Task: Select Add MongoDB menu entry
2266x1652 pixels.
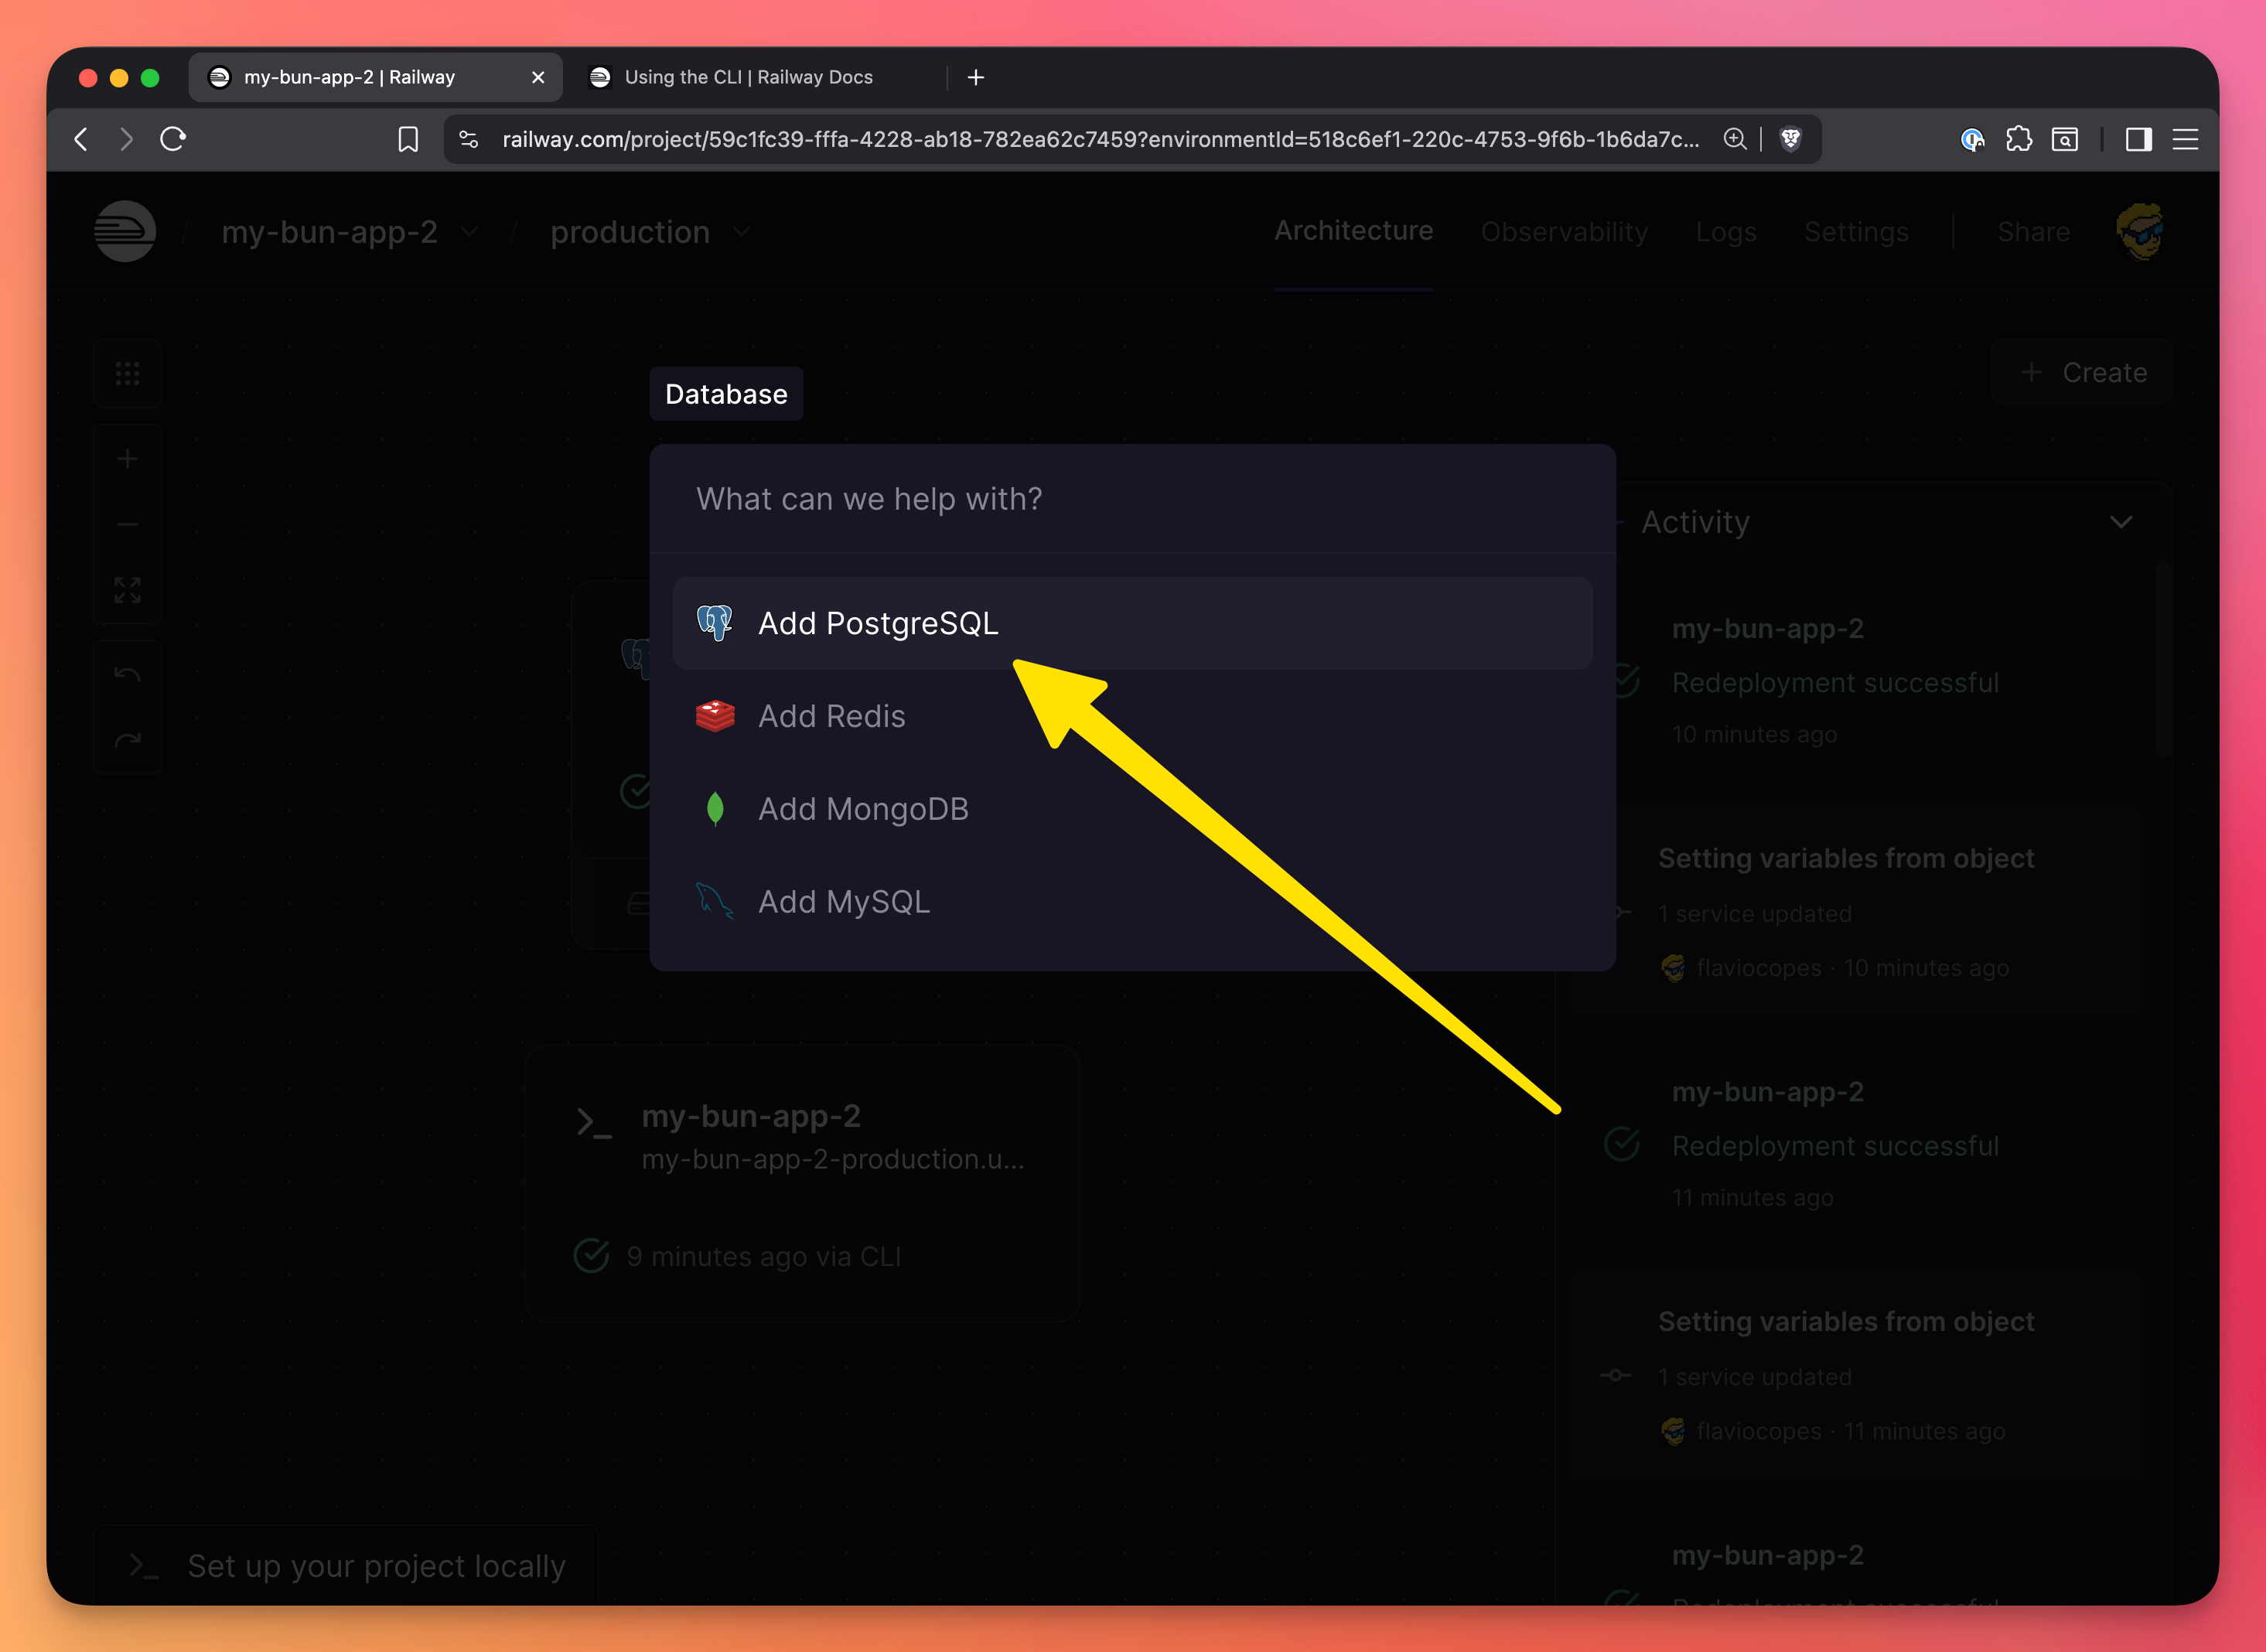Action: pos(862,809)
